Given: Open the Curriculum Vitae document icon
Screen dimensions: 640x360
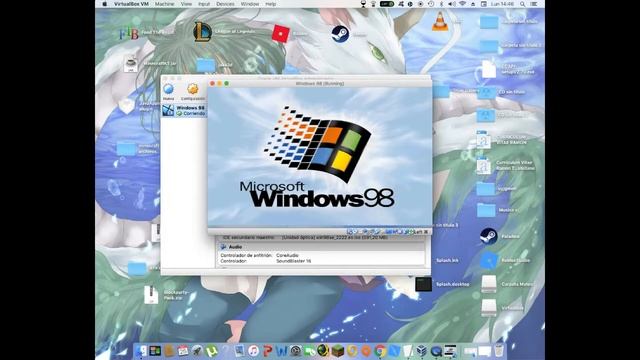Looking at the screenshot, I should click(484, 165).
